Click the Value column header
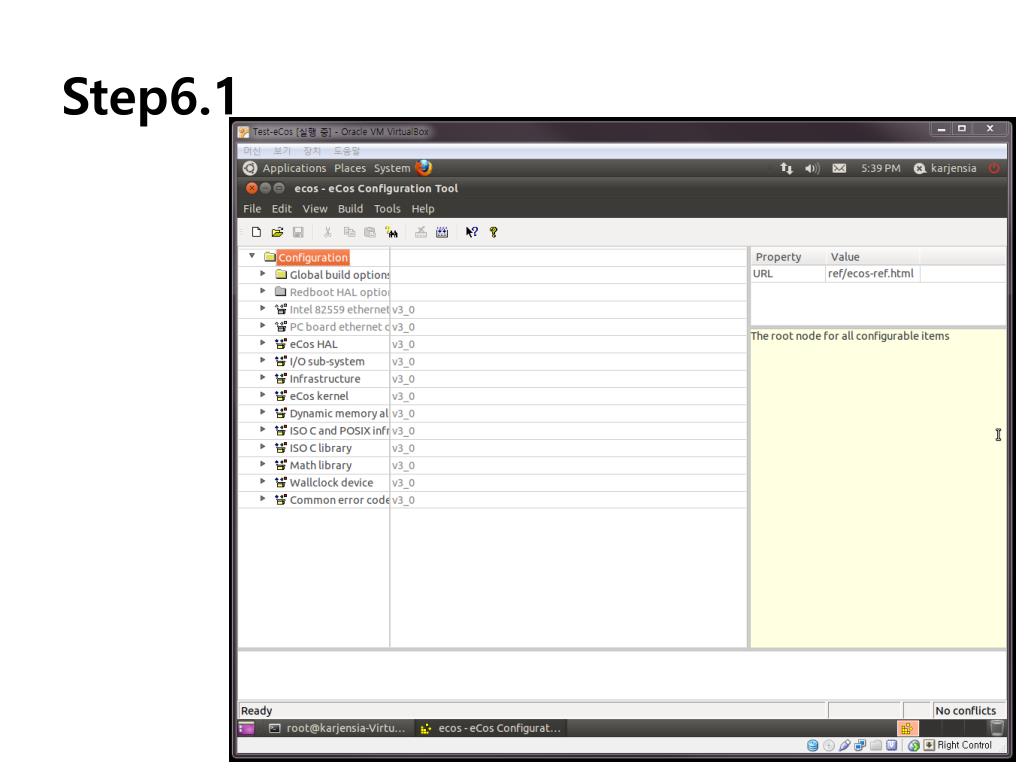The image size is (1024, 768). point(872,257)
